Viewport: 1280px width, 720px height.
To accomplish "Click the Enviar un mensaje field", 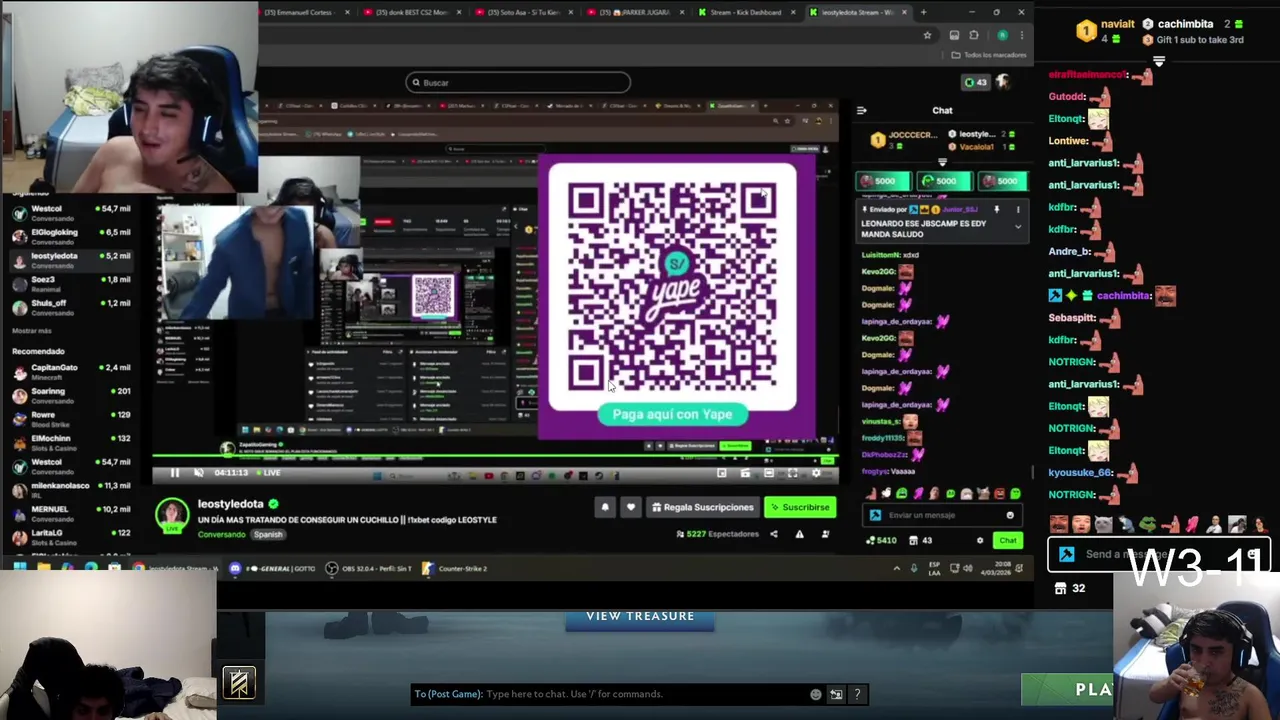I will click(x=944, y=515).
